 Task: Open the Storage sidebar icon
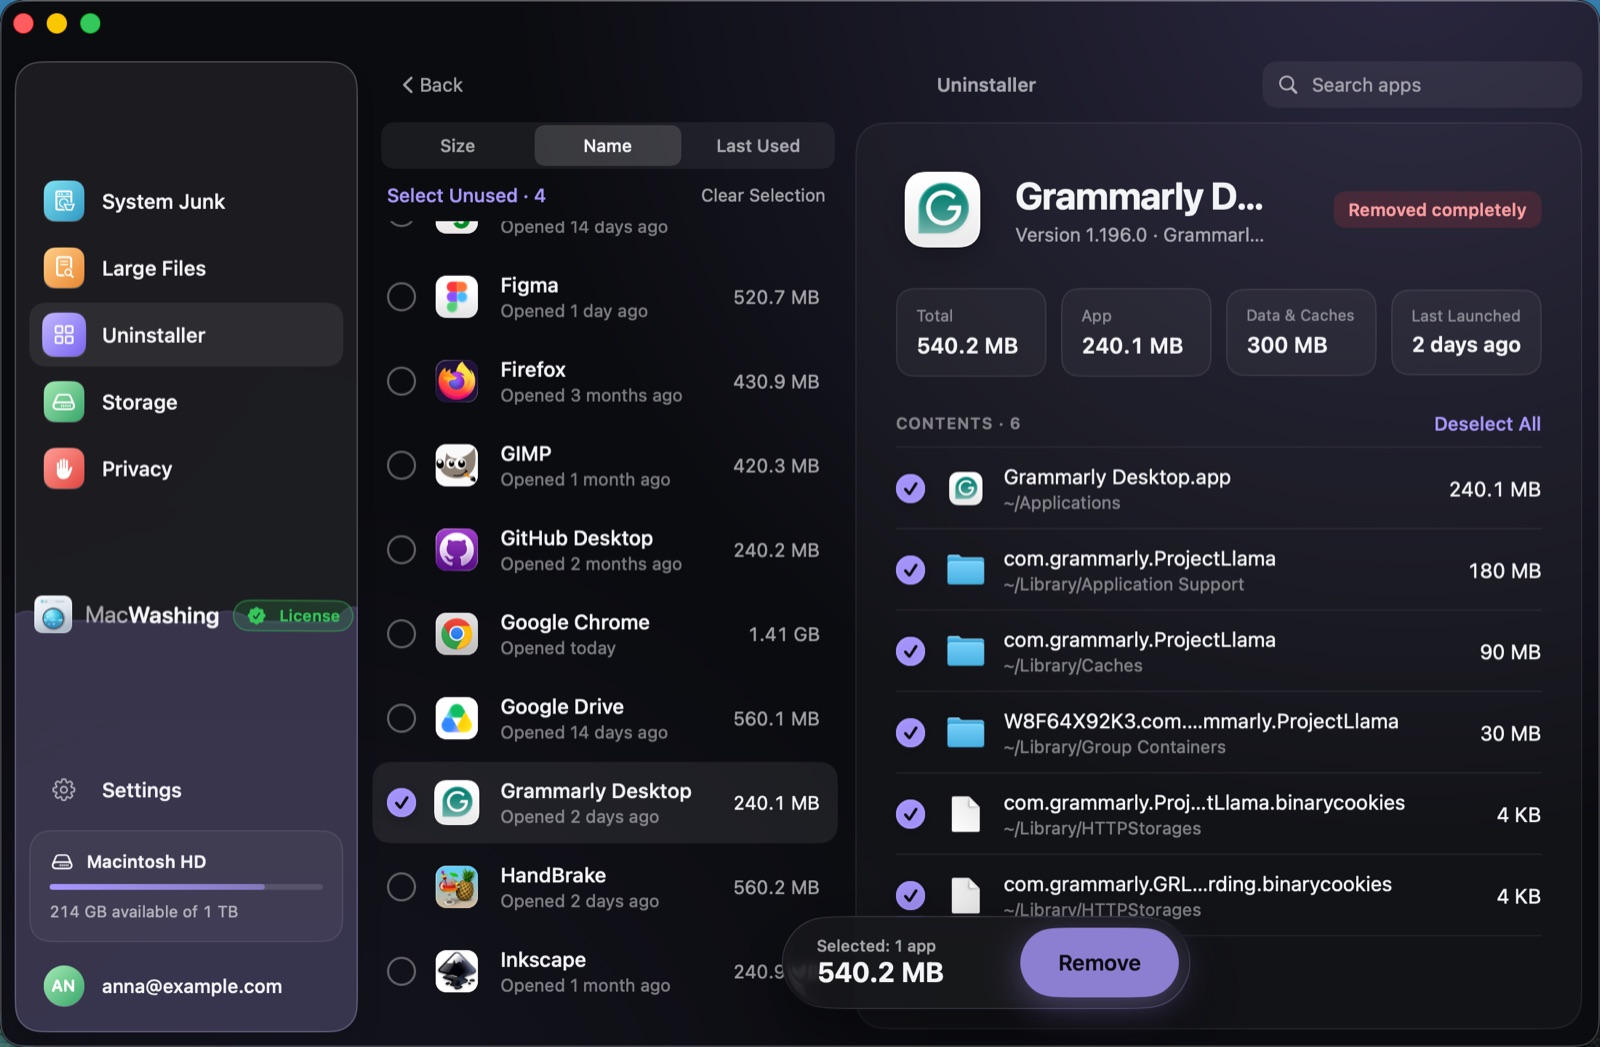tap(64, 402)
